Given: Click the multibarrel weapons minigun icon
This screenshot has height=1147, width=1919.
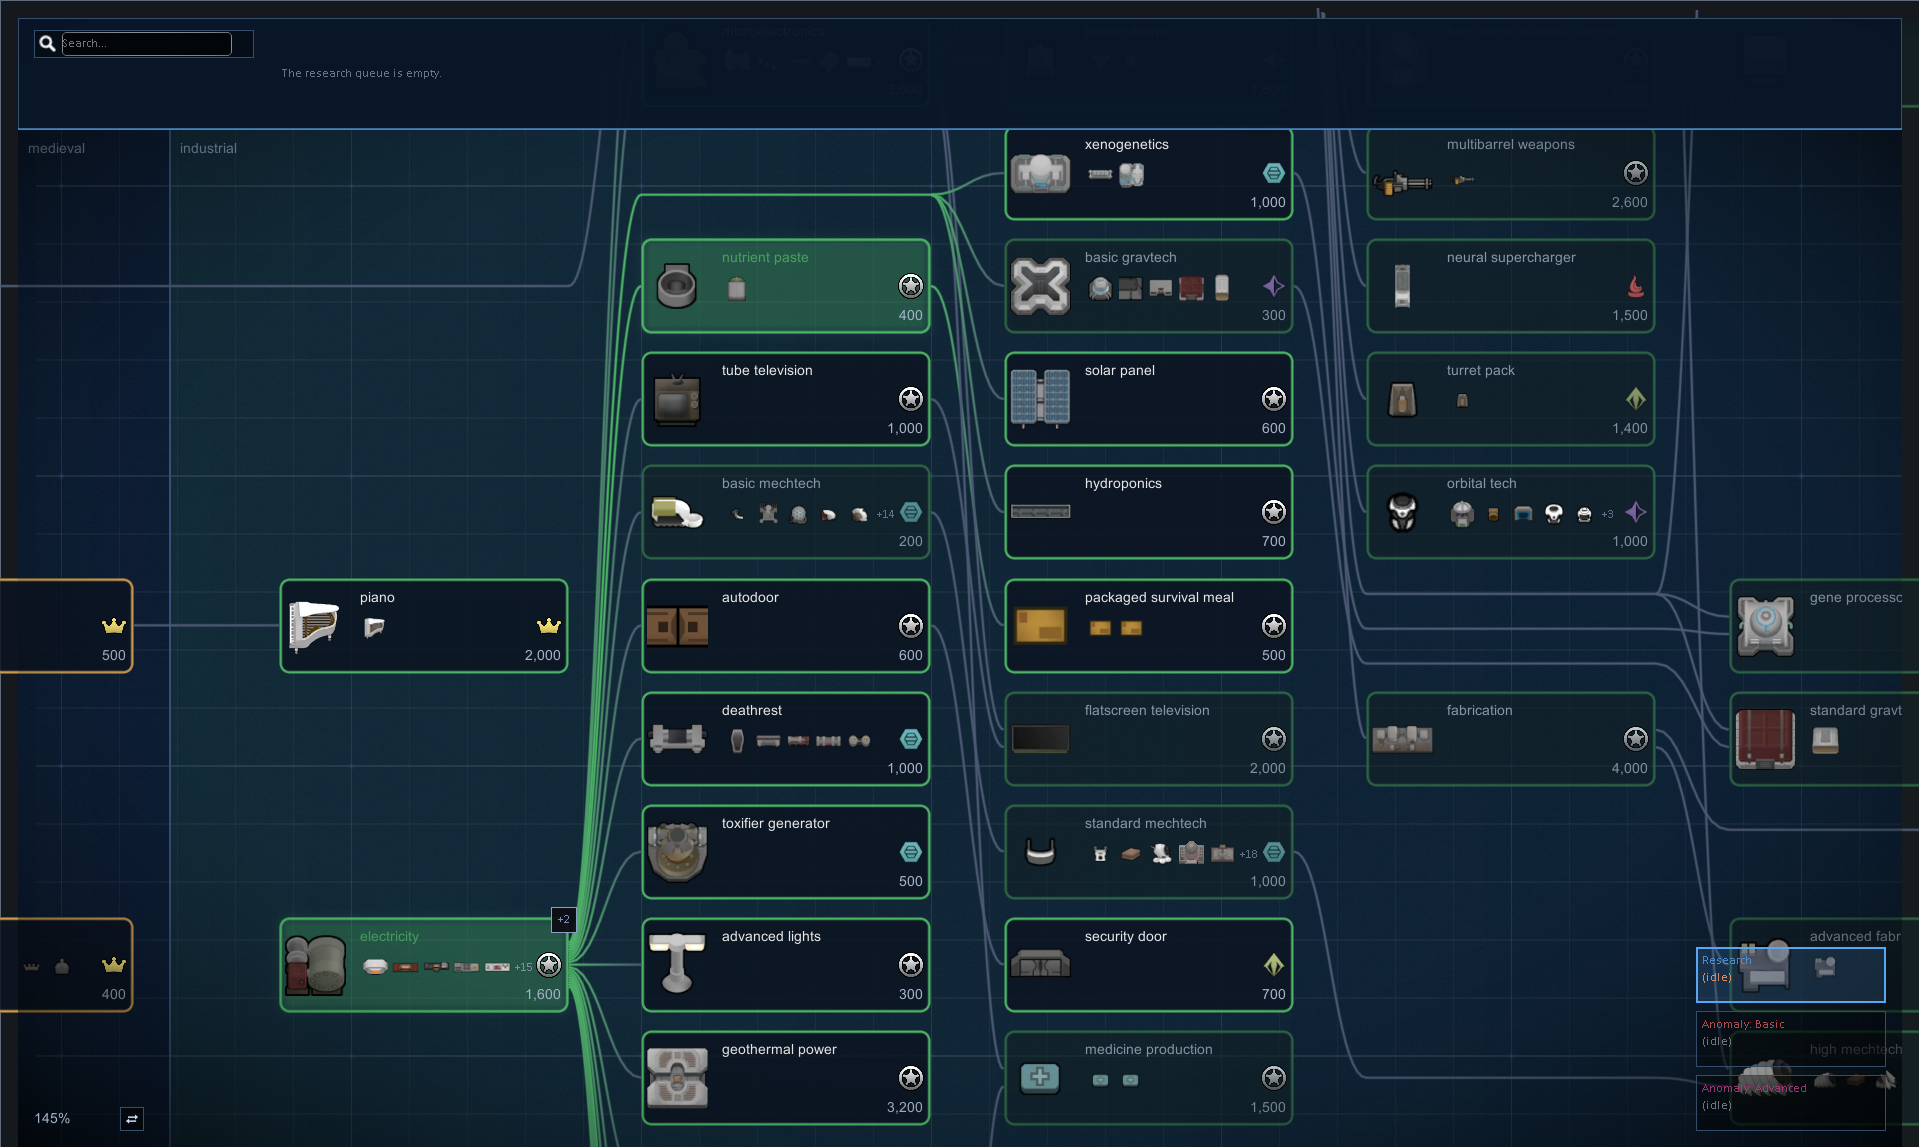Looking at the screenshot, I should point(1402,183).
